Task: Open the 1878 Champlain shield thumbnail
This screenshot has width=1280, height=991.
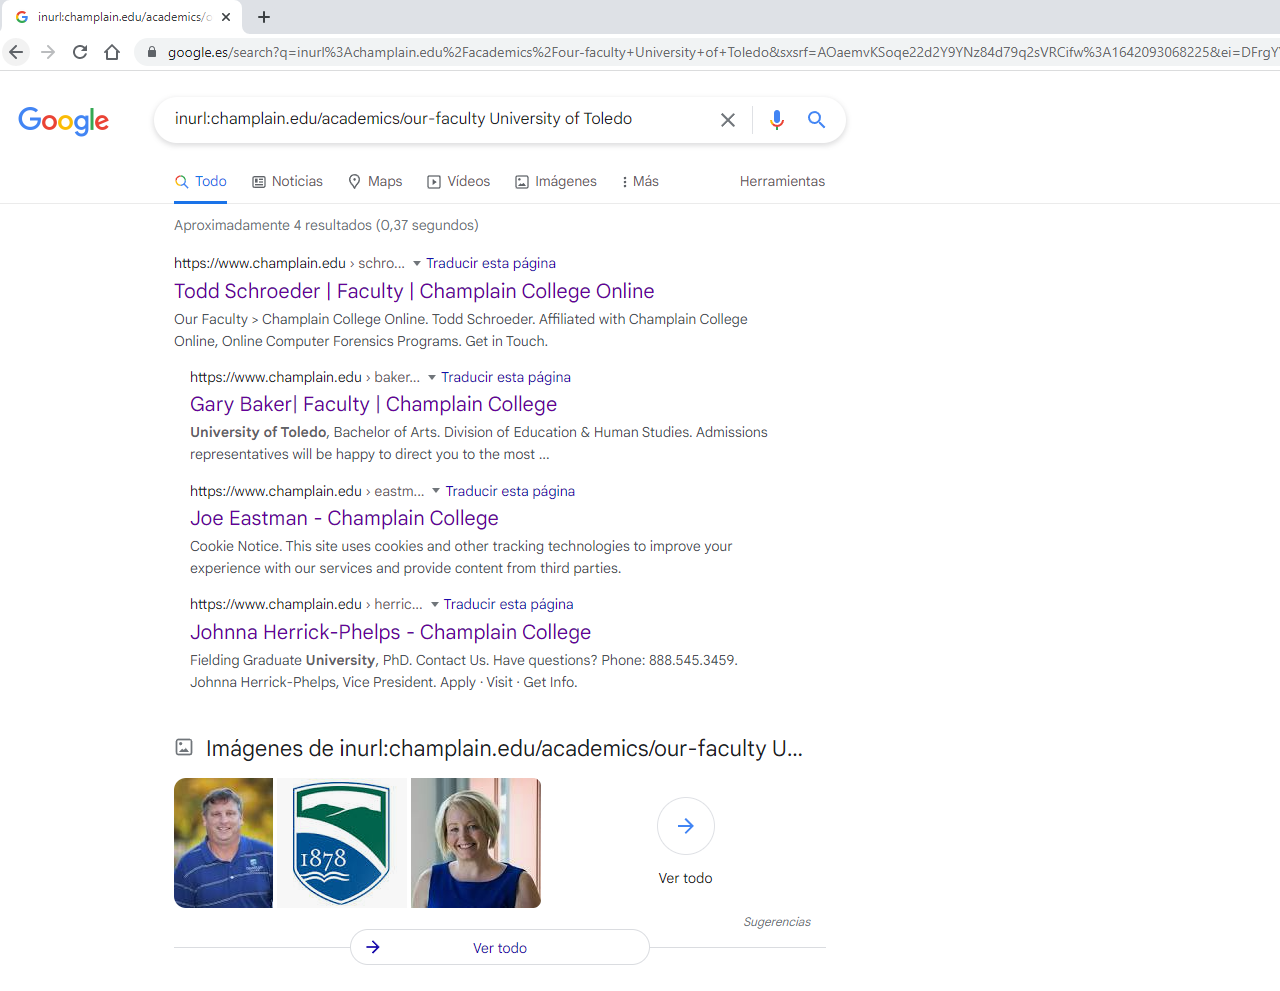Action: (x=341, y=843)
